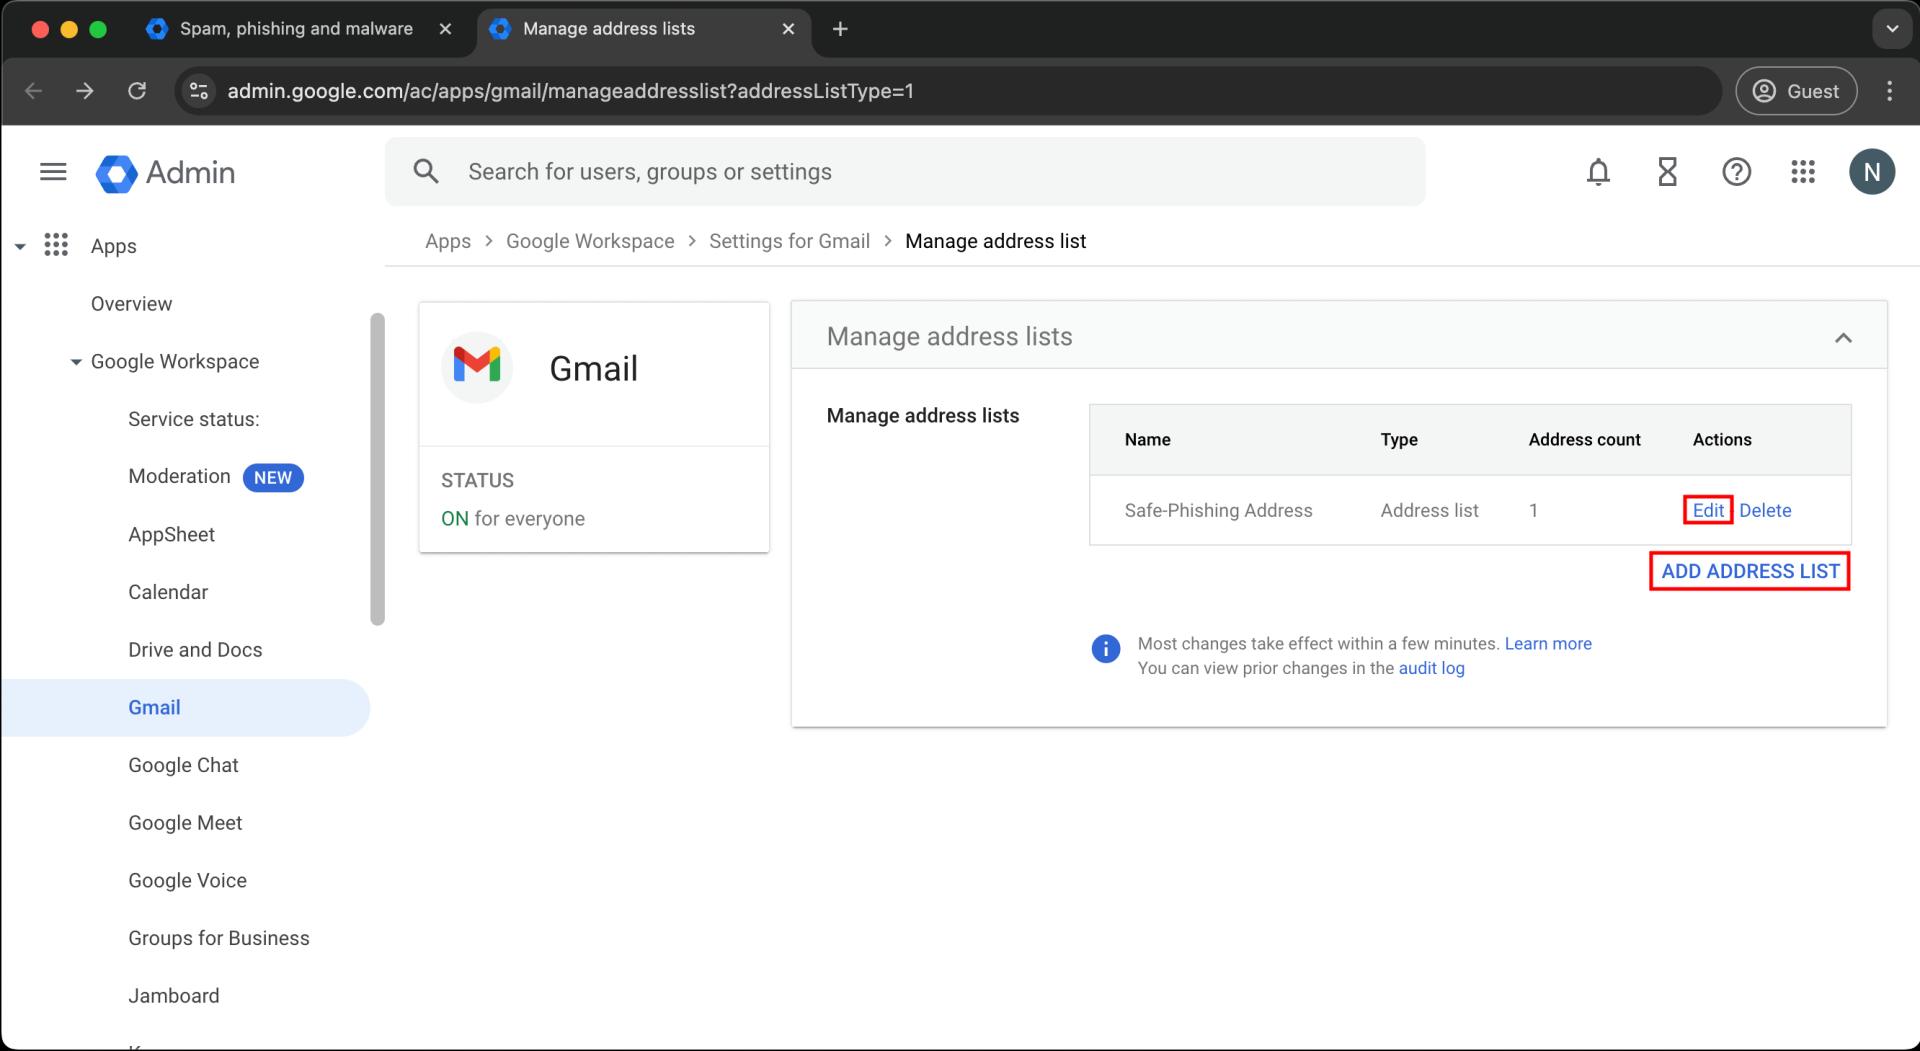Reload the page

pos(137,91)
